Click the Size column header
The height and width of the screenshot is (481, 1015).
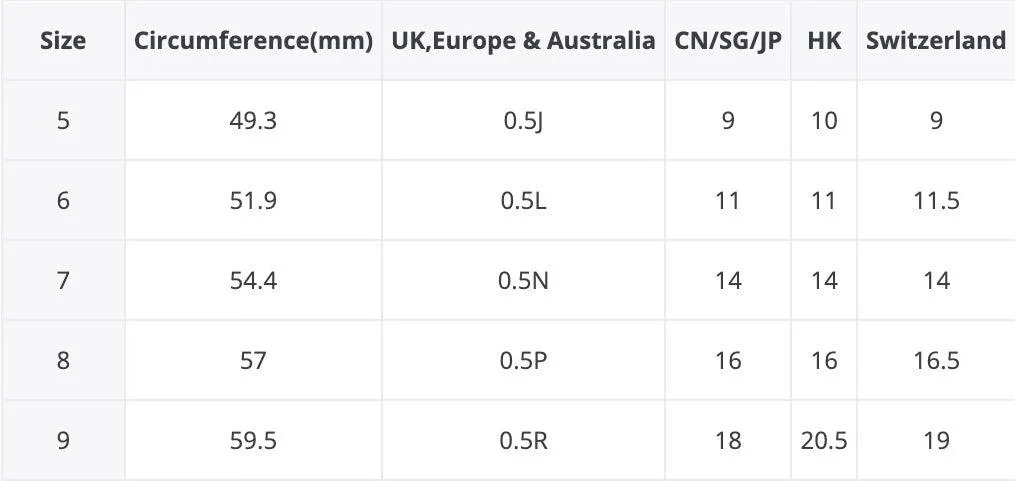(x=63, y=40)
